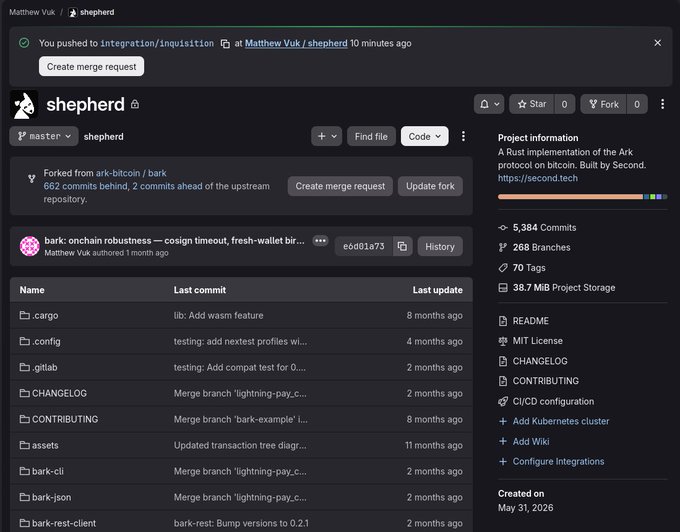Open the .config folder
The image size is (680, 532).
click(x=40, y=341)
